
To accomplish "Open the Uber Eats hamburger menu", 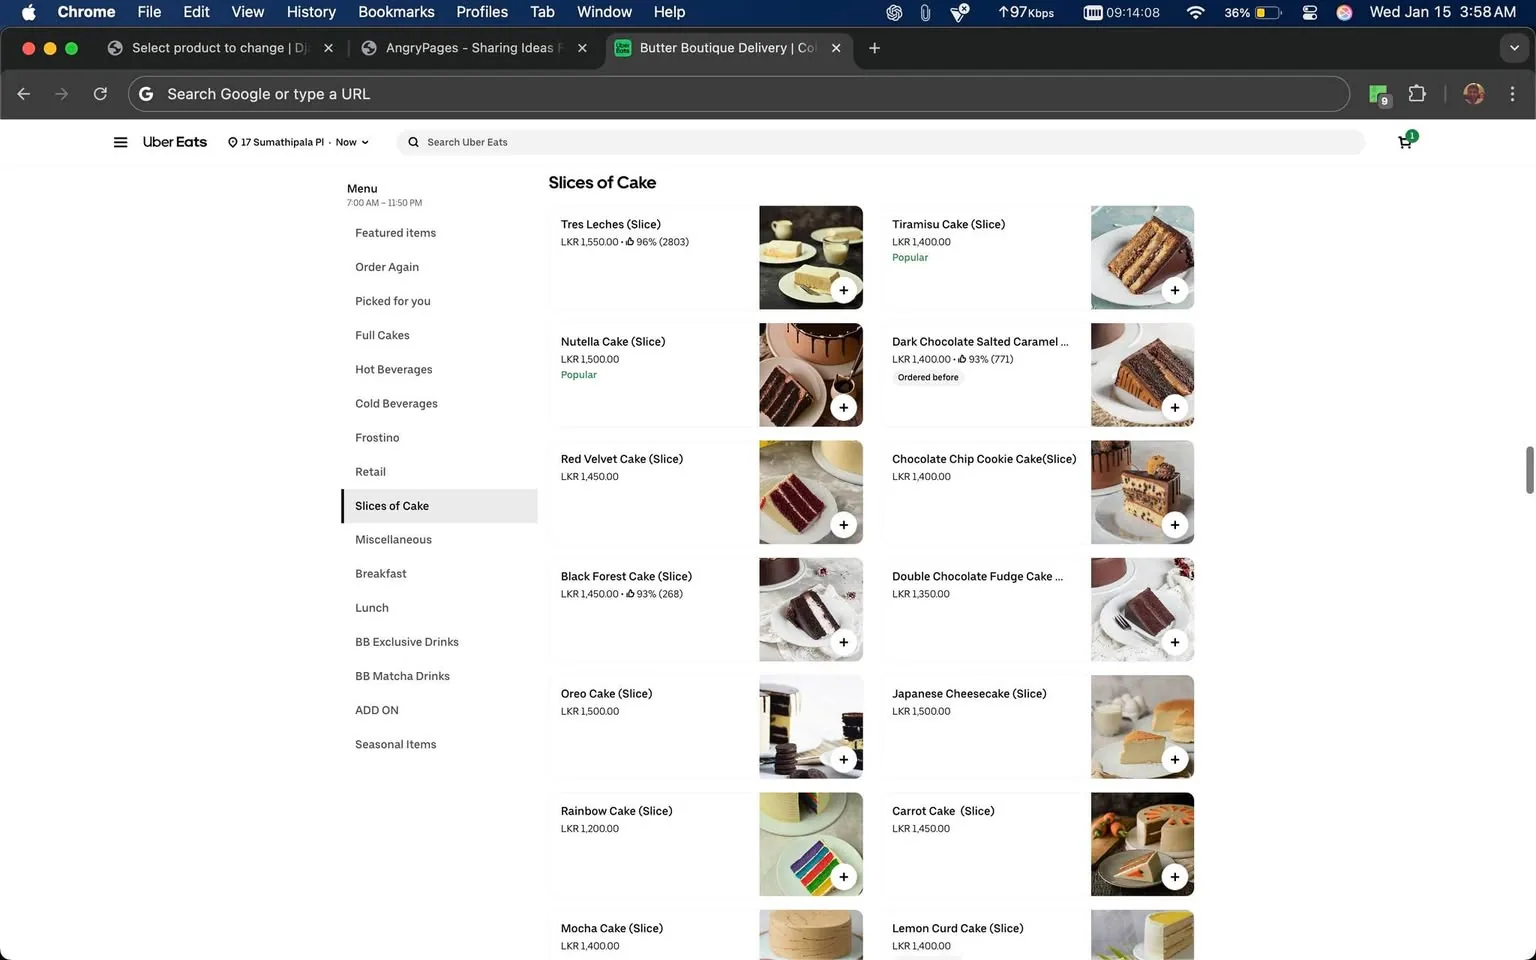I will tap(120, 142).
